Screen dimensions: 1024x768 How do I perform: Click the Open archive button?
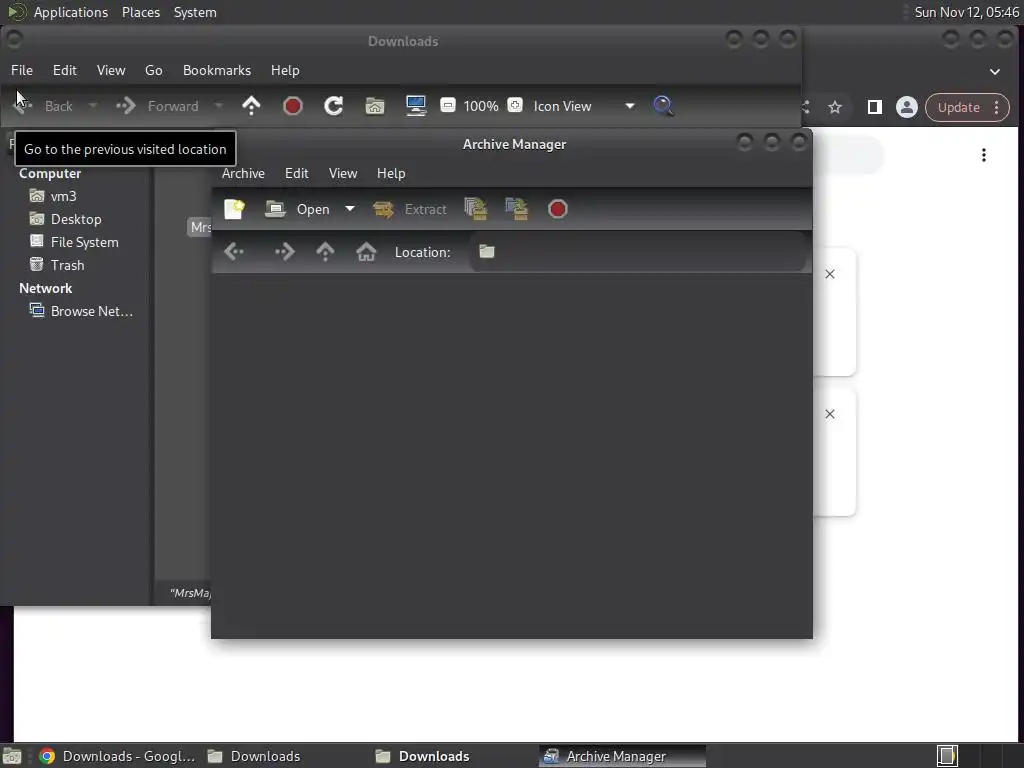pyautogui.click(x=298, y=209)
